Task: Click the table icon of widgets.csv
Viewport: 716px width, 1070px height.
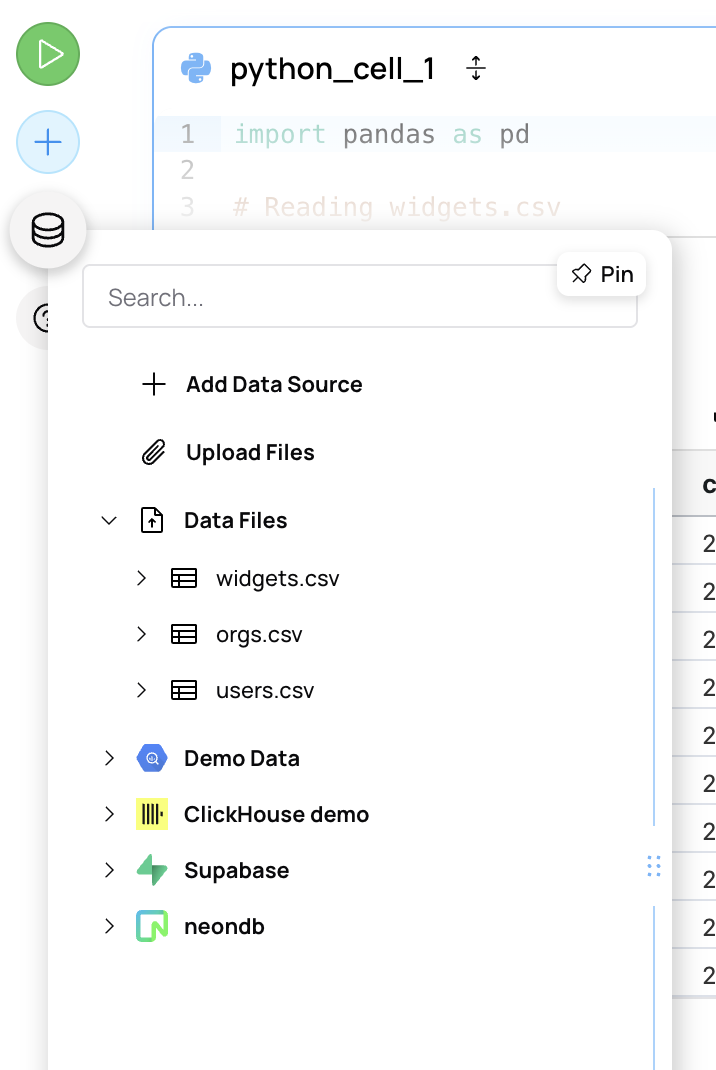Action: 184,579
